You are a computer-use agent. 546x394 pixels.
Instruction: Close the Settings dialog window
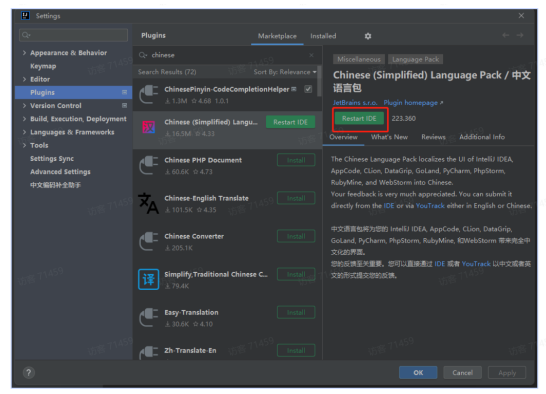point(521,16)
